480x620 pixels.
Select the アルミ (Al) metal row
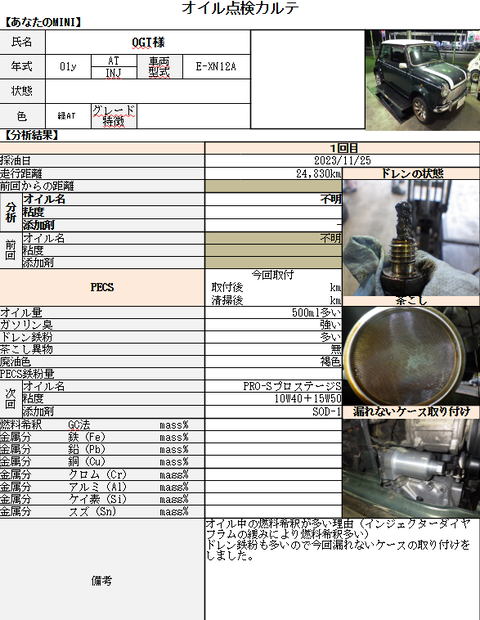click(x=102, y=487)
